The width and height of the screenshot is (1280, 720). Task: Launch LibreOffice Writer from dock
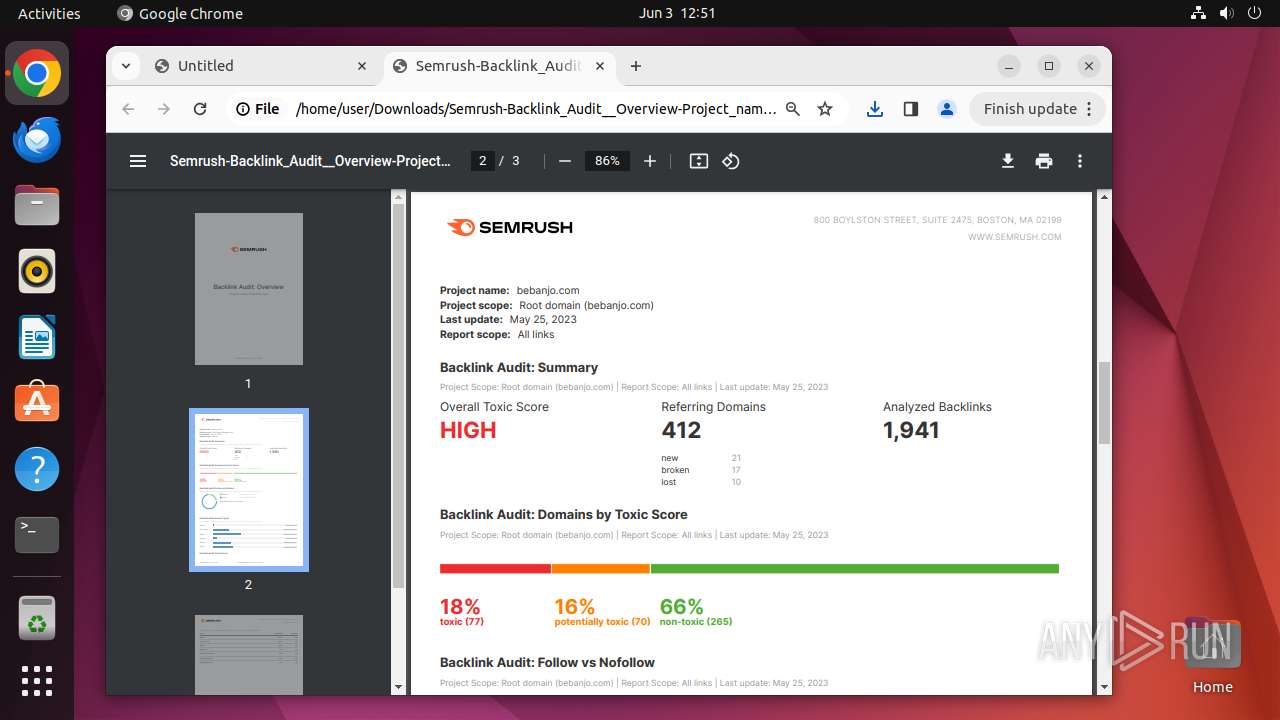37,338
